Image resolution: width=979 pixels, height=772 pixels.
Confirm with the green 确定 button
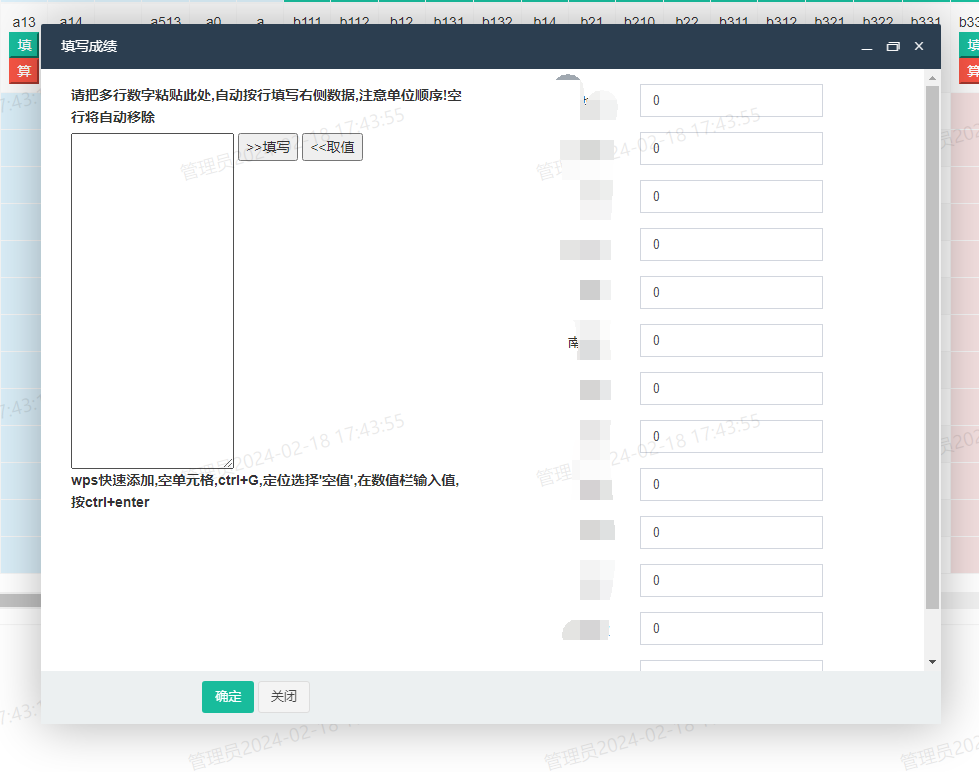228,696
